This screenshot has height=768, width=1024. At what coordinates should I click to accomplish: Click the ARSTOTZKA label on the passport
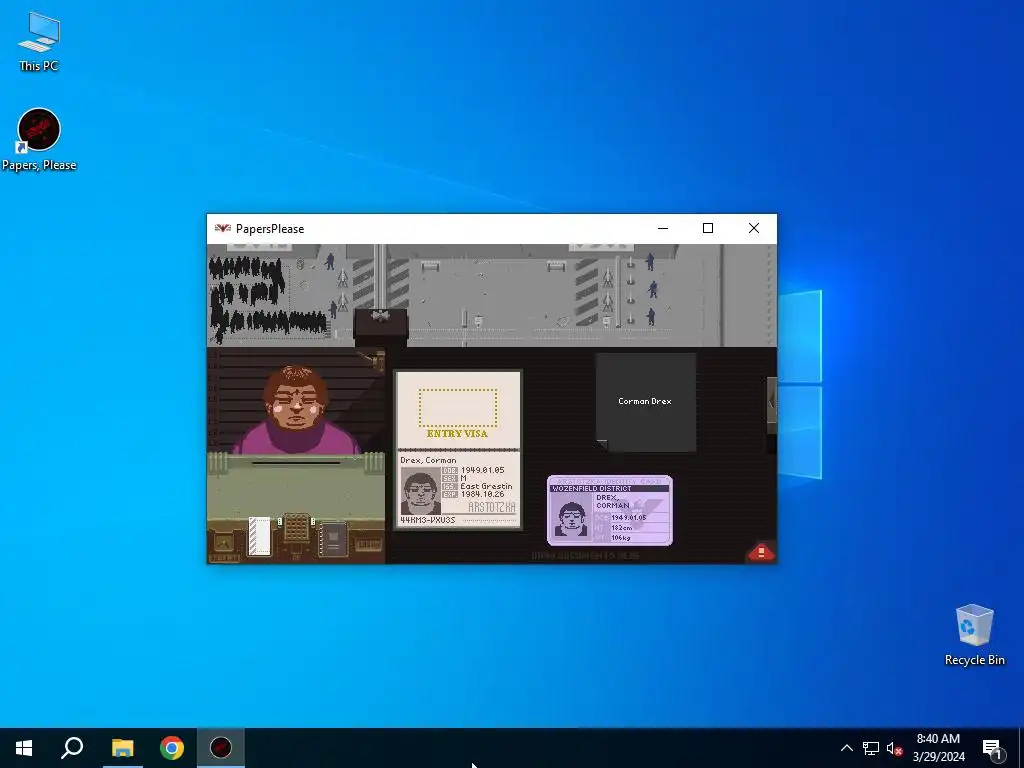tap(492, 507)
